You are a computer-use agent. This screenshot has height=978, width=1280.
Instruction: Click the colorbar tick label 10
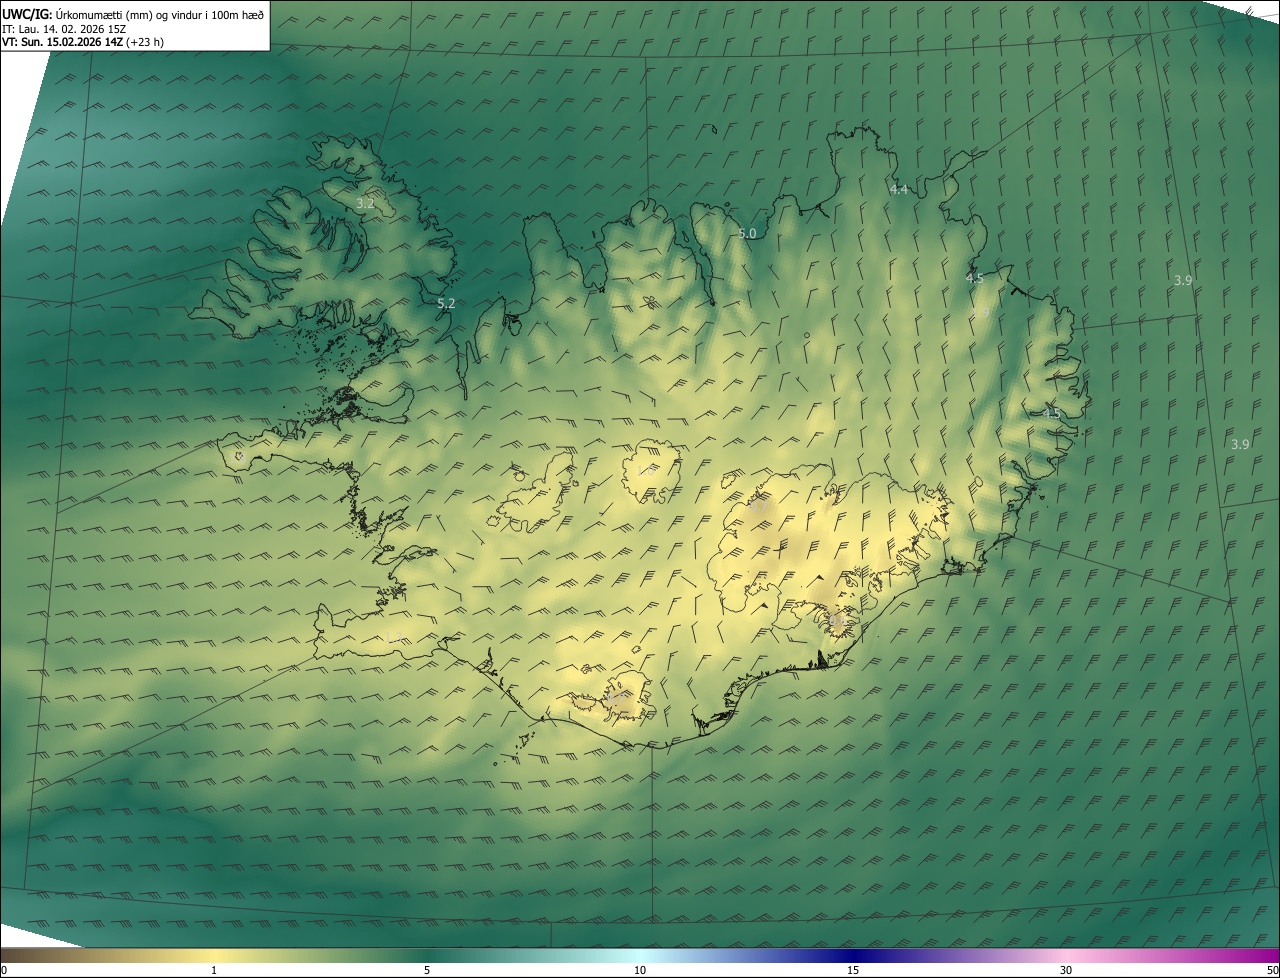[x=640, y=970]
